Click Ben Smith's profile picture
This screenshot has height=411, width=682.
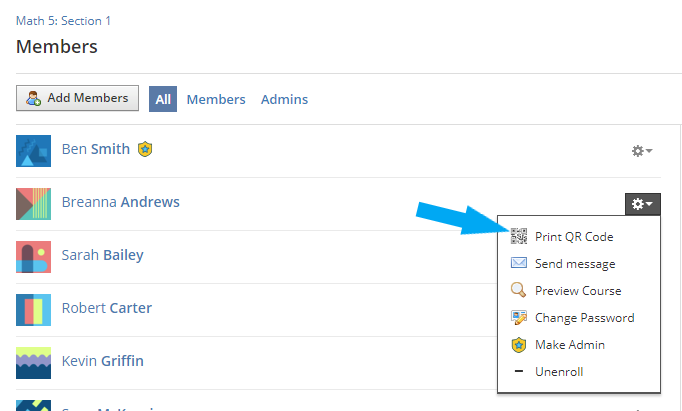pos(34,150)
